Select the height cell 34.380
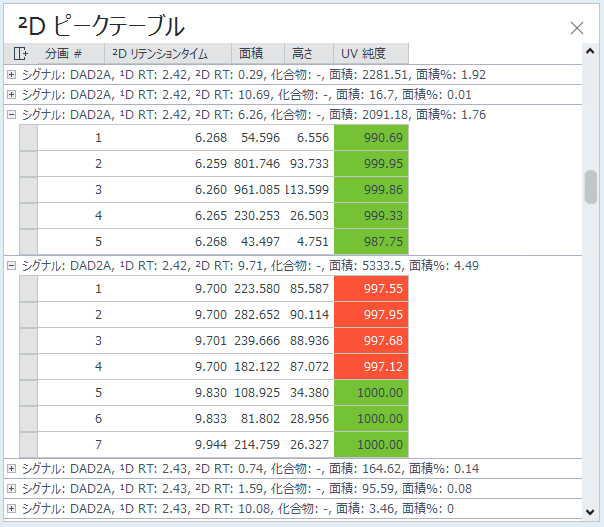The height and width of the screenshot is (527, 604). click(x=309, y=393)
